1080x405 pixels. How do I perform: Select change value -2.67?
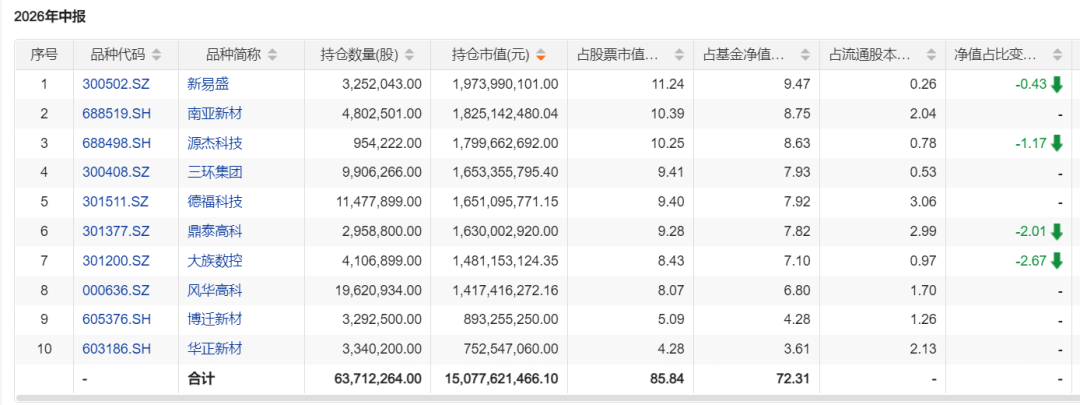(1030, 261)
